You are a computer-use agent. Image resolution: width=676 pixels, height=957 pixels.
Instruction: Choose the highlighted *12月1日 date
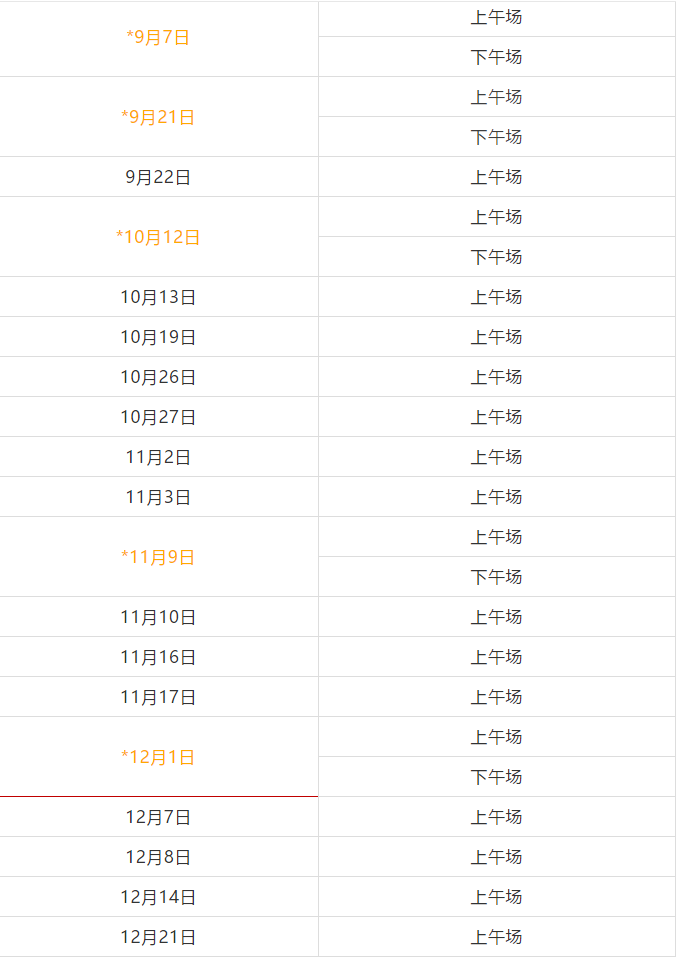point(158,757)
